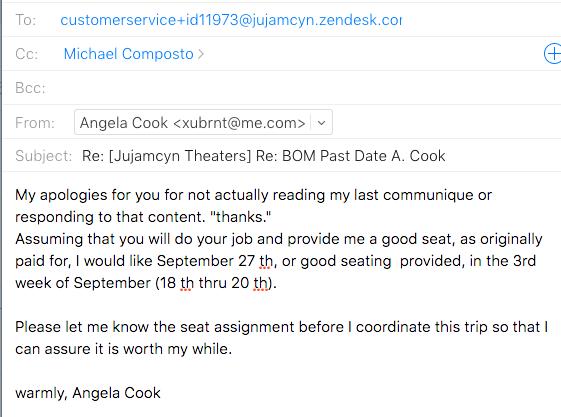
Task: Click the add contact plus icon
Action: [x=553, y=54]
